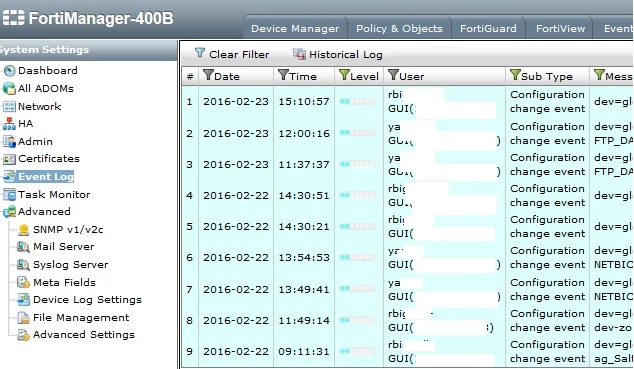Click the Certificates icon

(x=9, y=159)
